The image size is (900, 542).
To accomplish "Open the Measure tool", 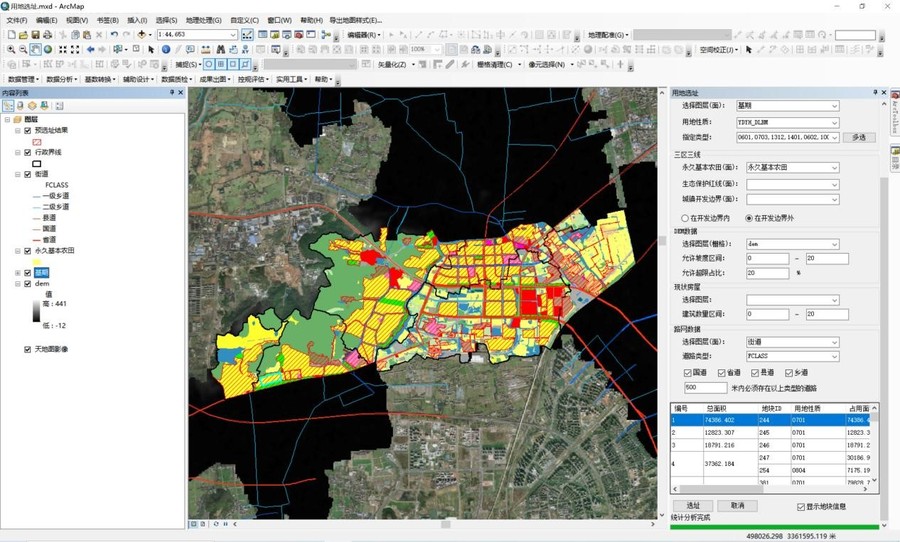I will point(205,49).
